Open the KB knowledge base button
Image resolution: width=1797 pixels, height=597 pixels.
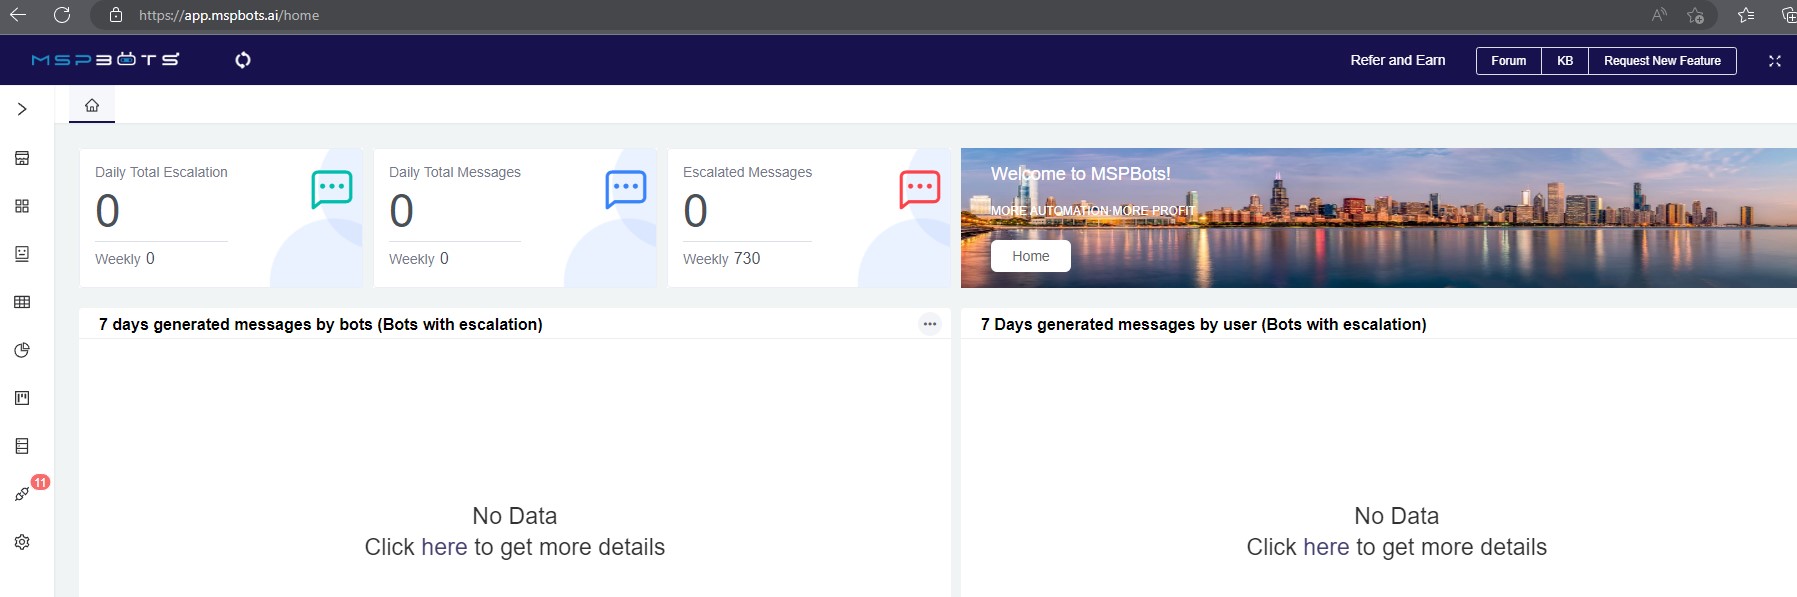(x=1565, y=61)
